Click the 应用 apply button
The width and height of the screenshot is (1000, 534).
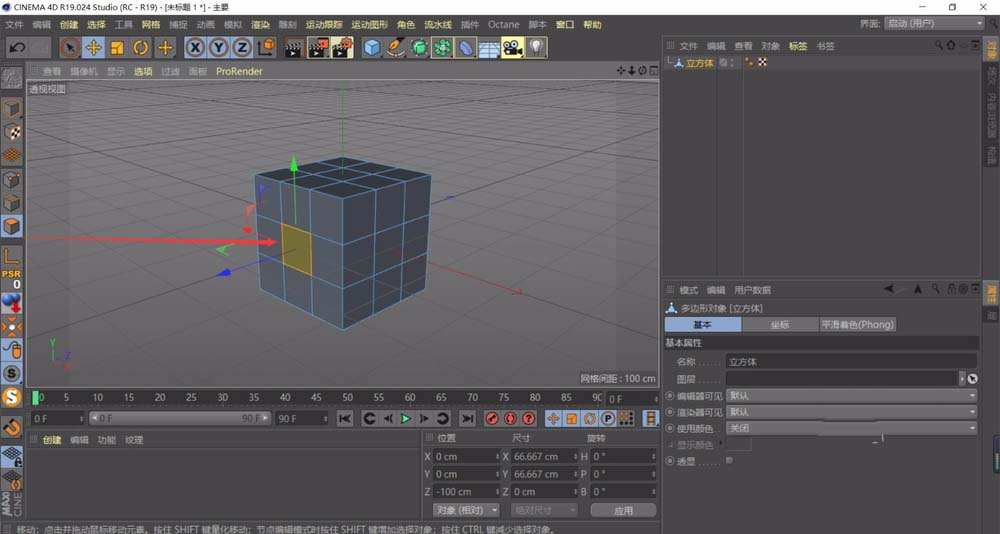623,510
